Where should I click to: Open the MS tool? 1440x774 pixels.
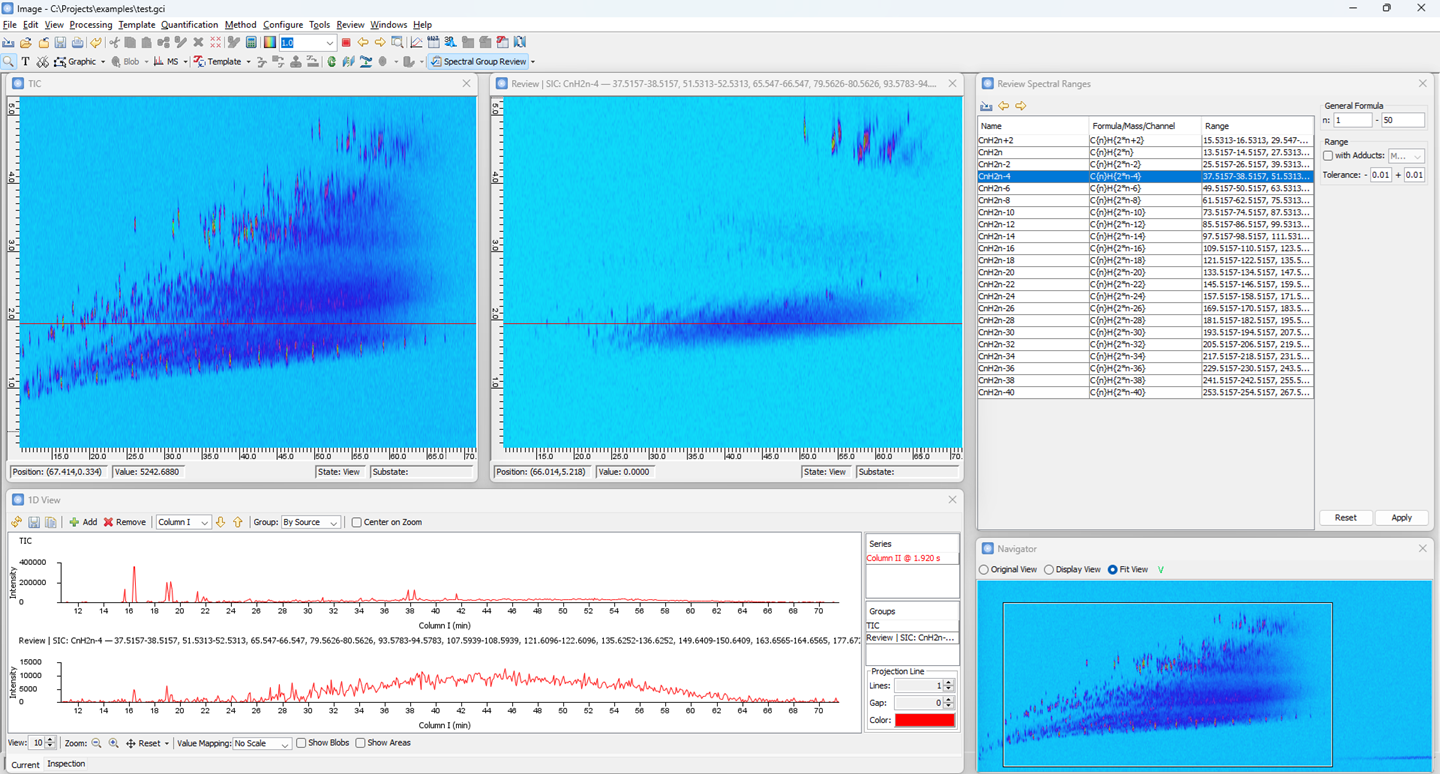click(168, 61)
